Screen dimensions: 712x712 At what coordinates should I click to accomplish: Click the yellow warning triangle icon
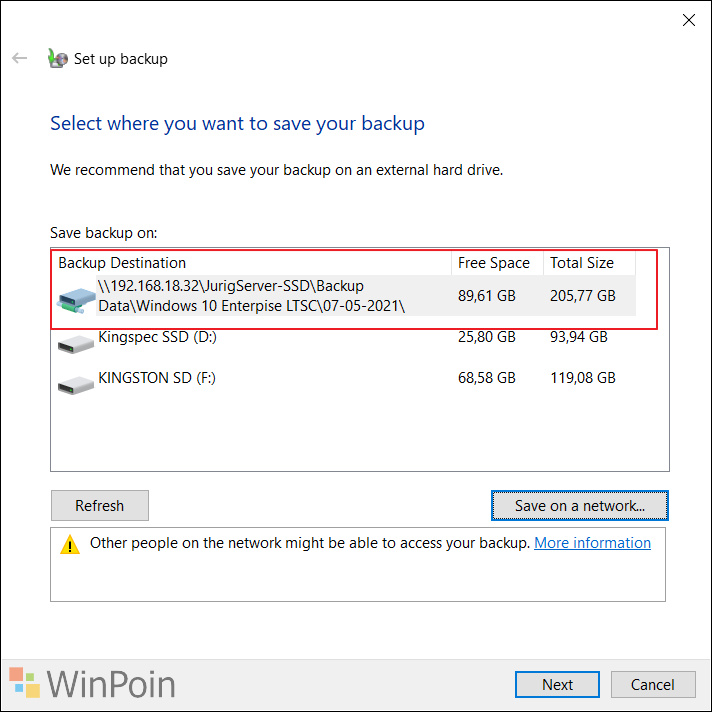click(70, 544)
